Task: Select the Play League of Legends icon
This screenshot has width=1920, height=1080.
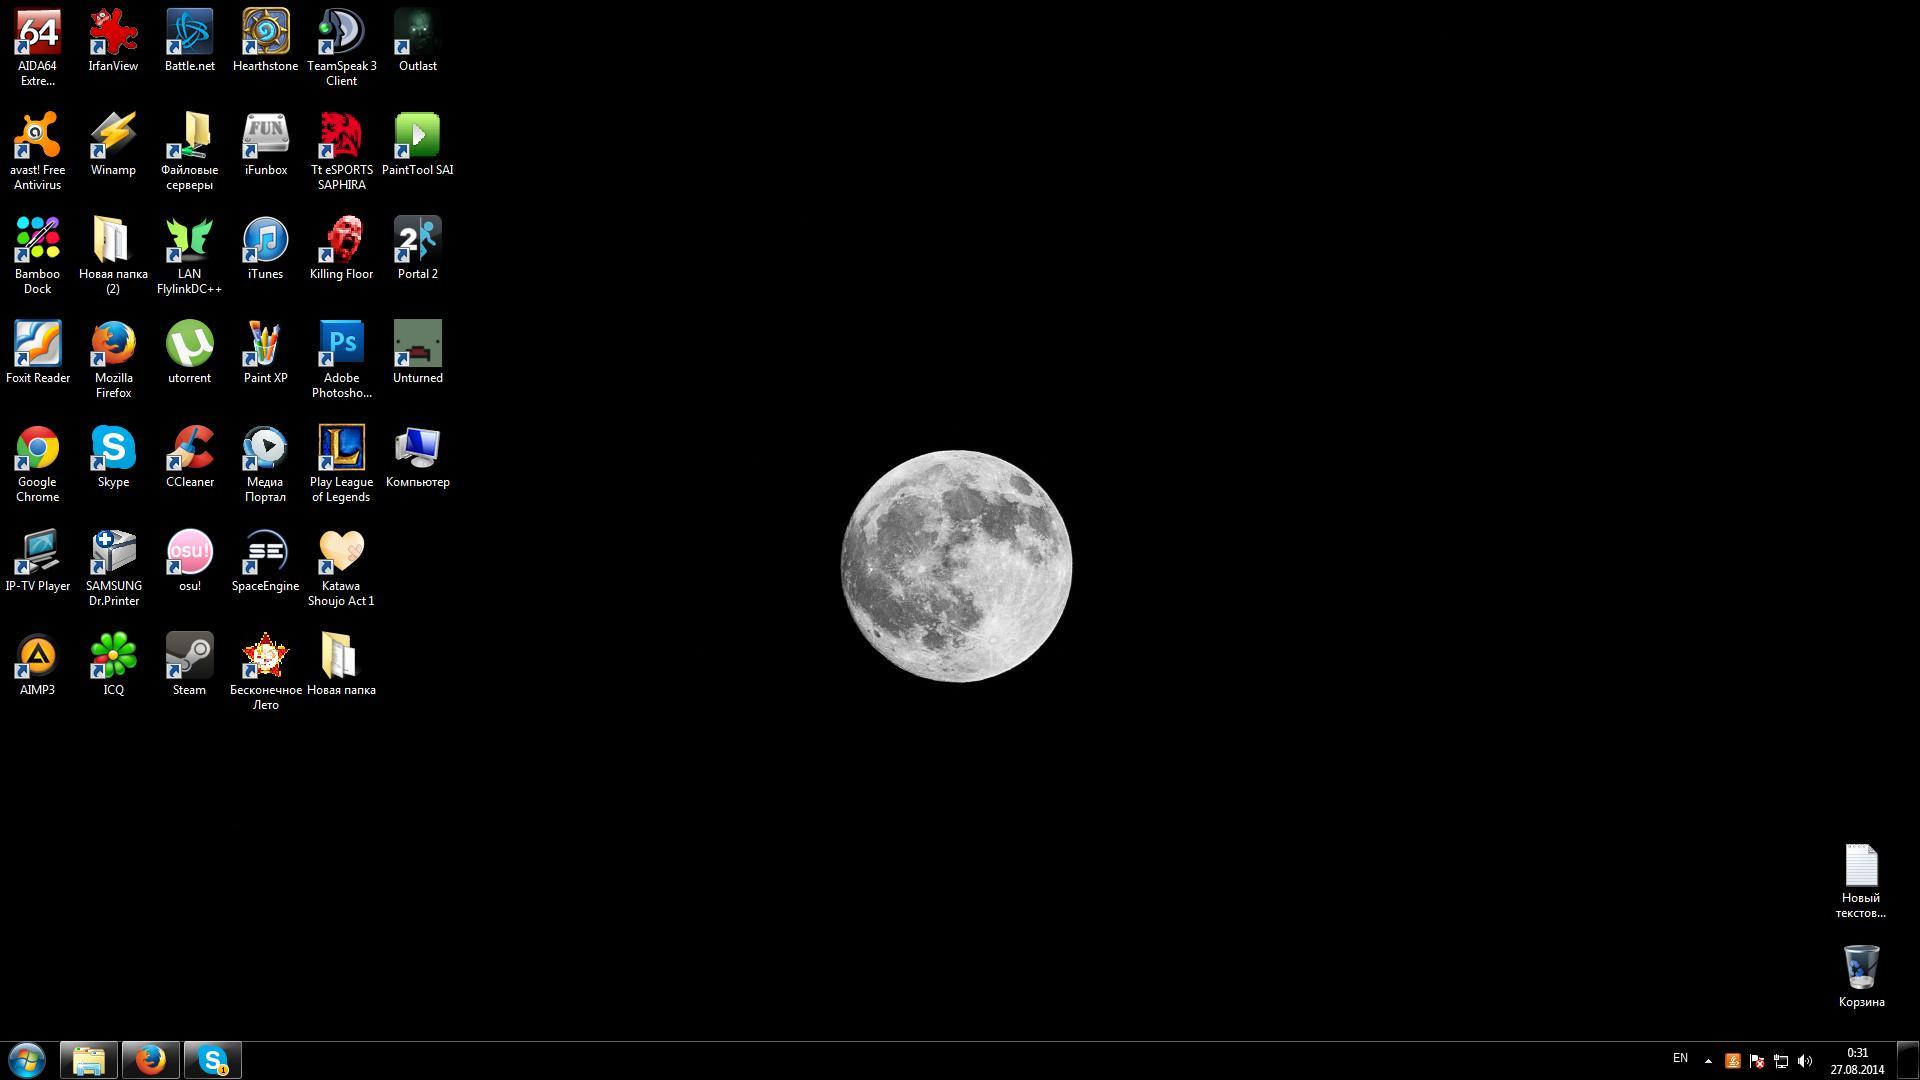Action: [x=341, y=449]
